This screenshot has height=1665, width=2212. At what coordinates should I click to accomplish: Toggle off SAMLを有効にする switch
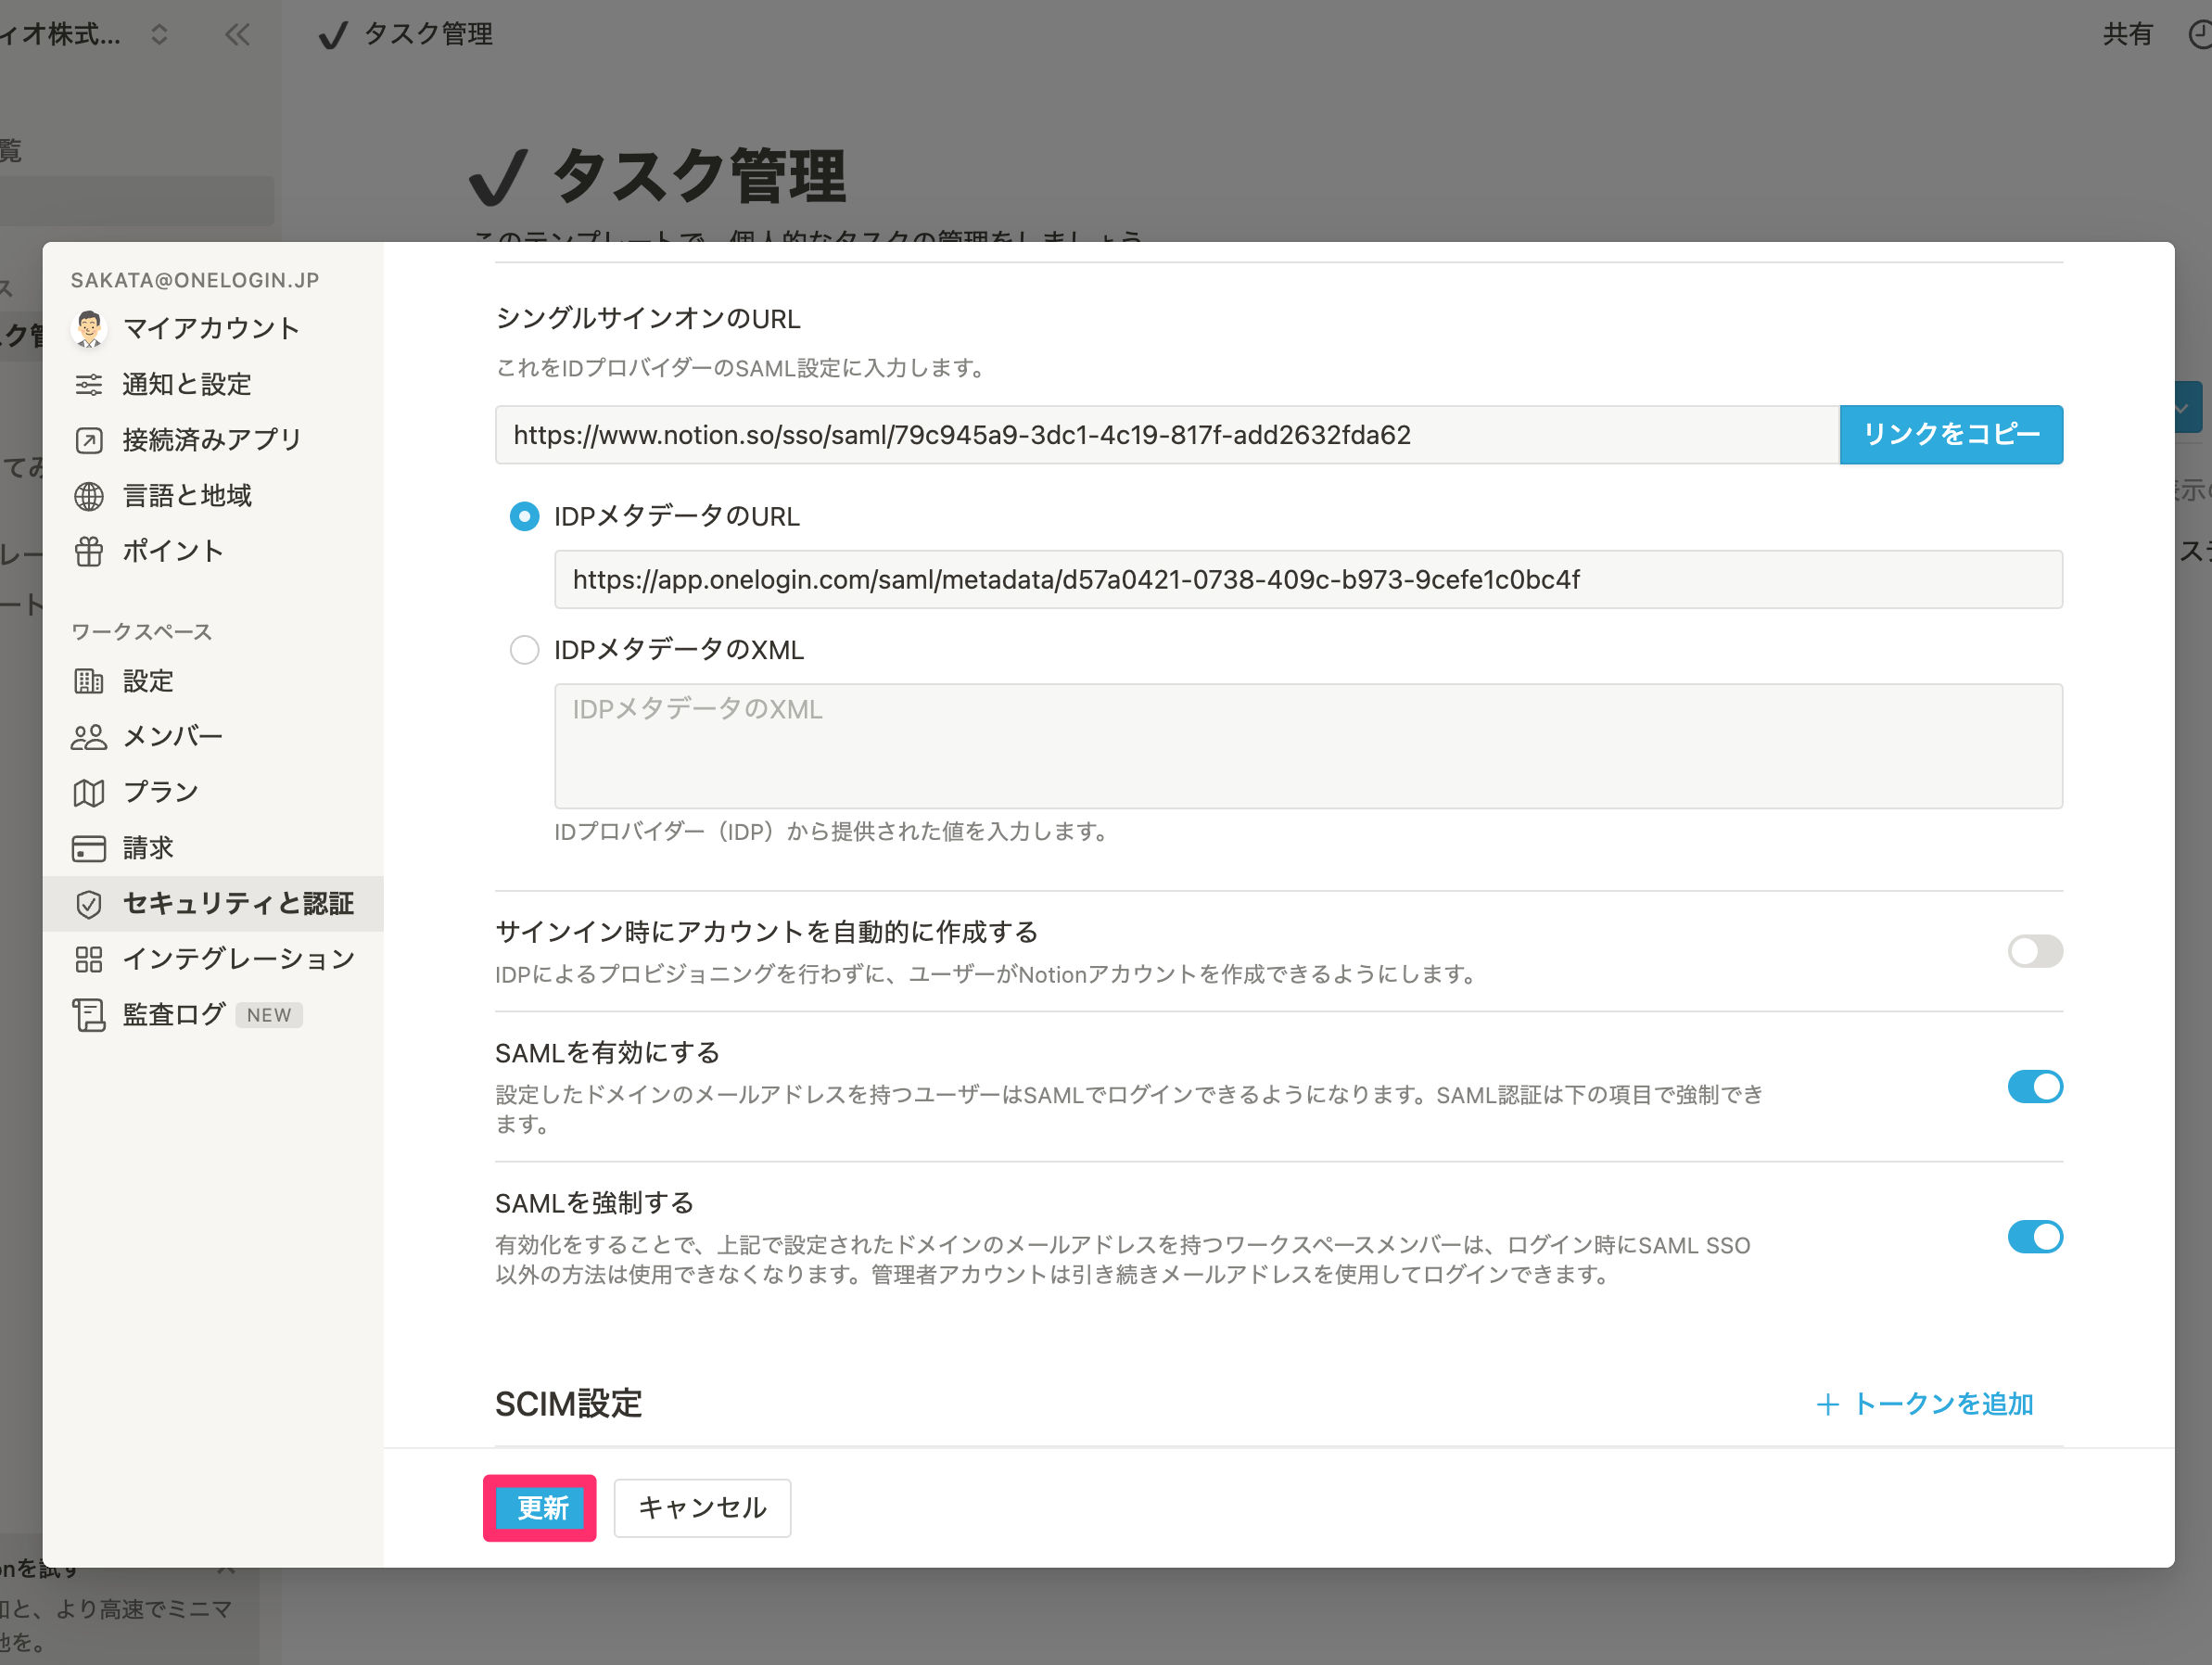[x=2035, y=1087]
